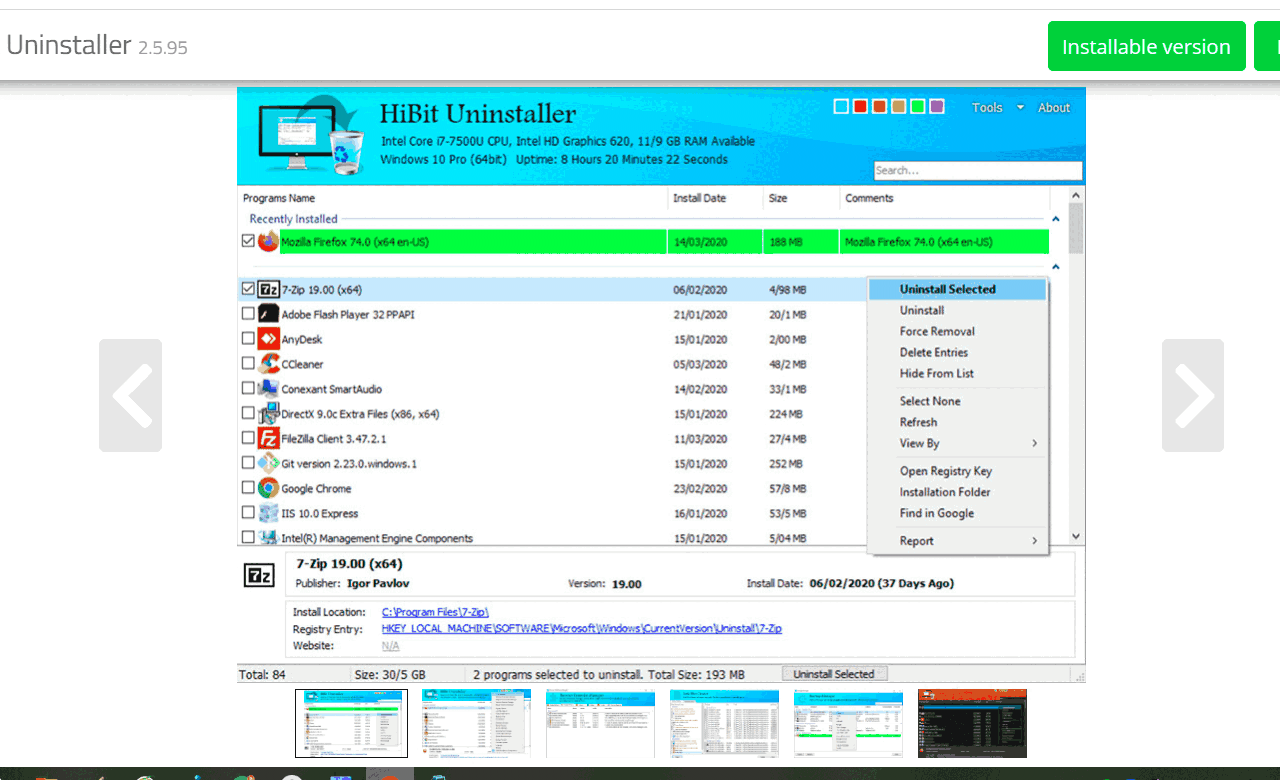Uncheck the Mozilla Firefox 74.0 checkbox
This screenshot has width=1280, height=780.
(x=248, y=241)
